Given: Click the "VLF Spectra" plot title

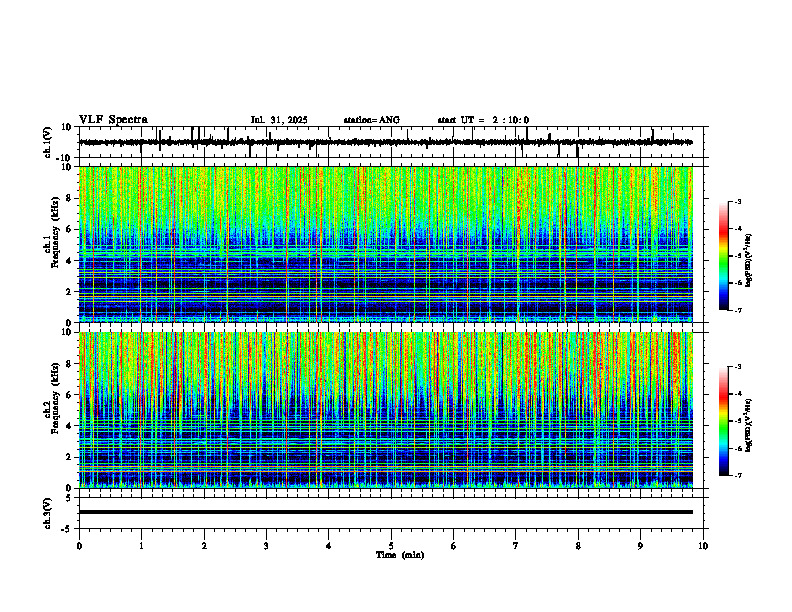Looking at the screenshot, I should tap(113, 120).
